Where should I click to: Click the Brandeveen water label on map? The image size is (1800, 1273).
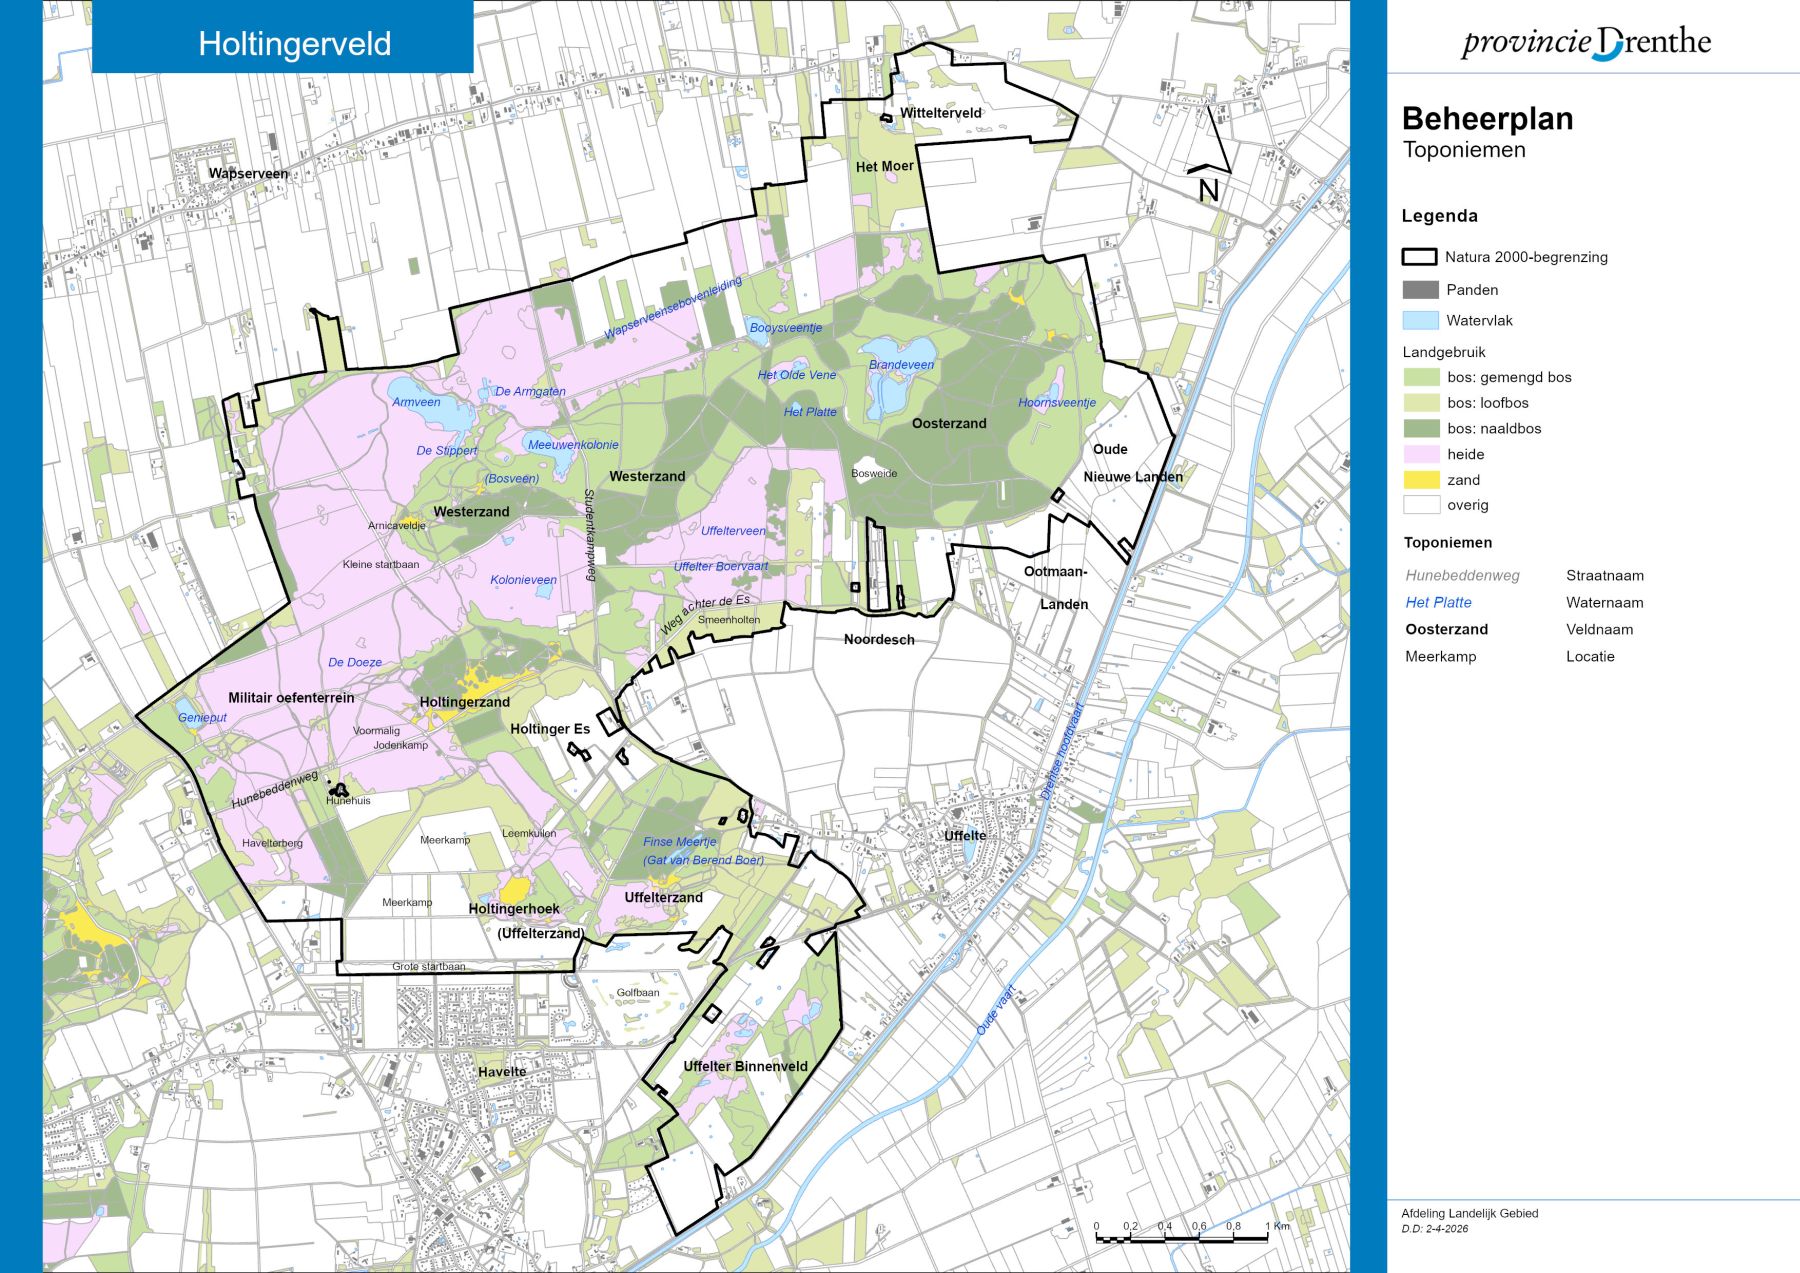click(901, 365)
